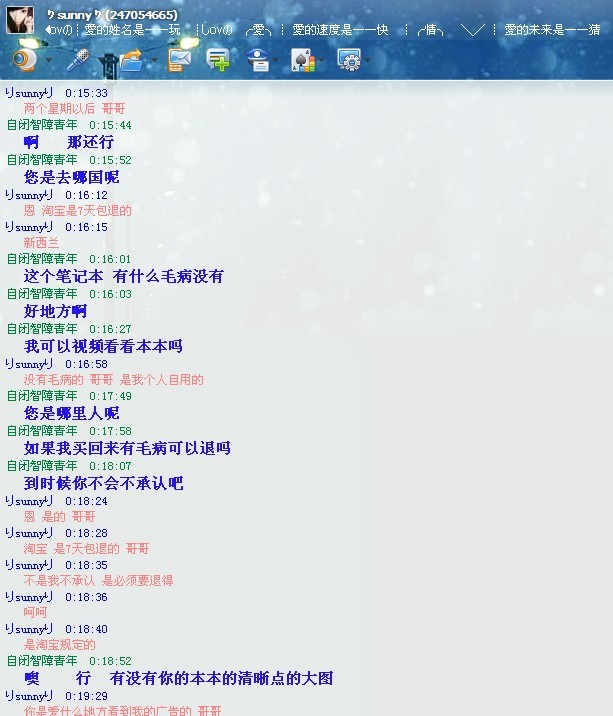Viewport: 613px width, 716px height.
Task: Click sender name 自闭智障青年 at 0:18:52
Action: pos(42,661)
